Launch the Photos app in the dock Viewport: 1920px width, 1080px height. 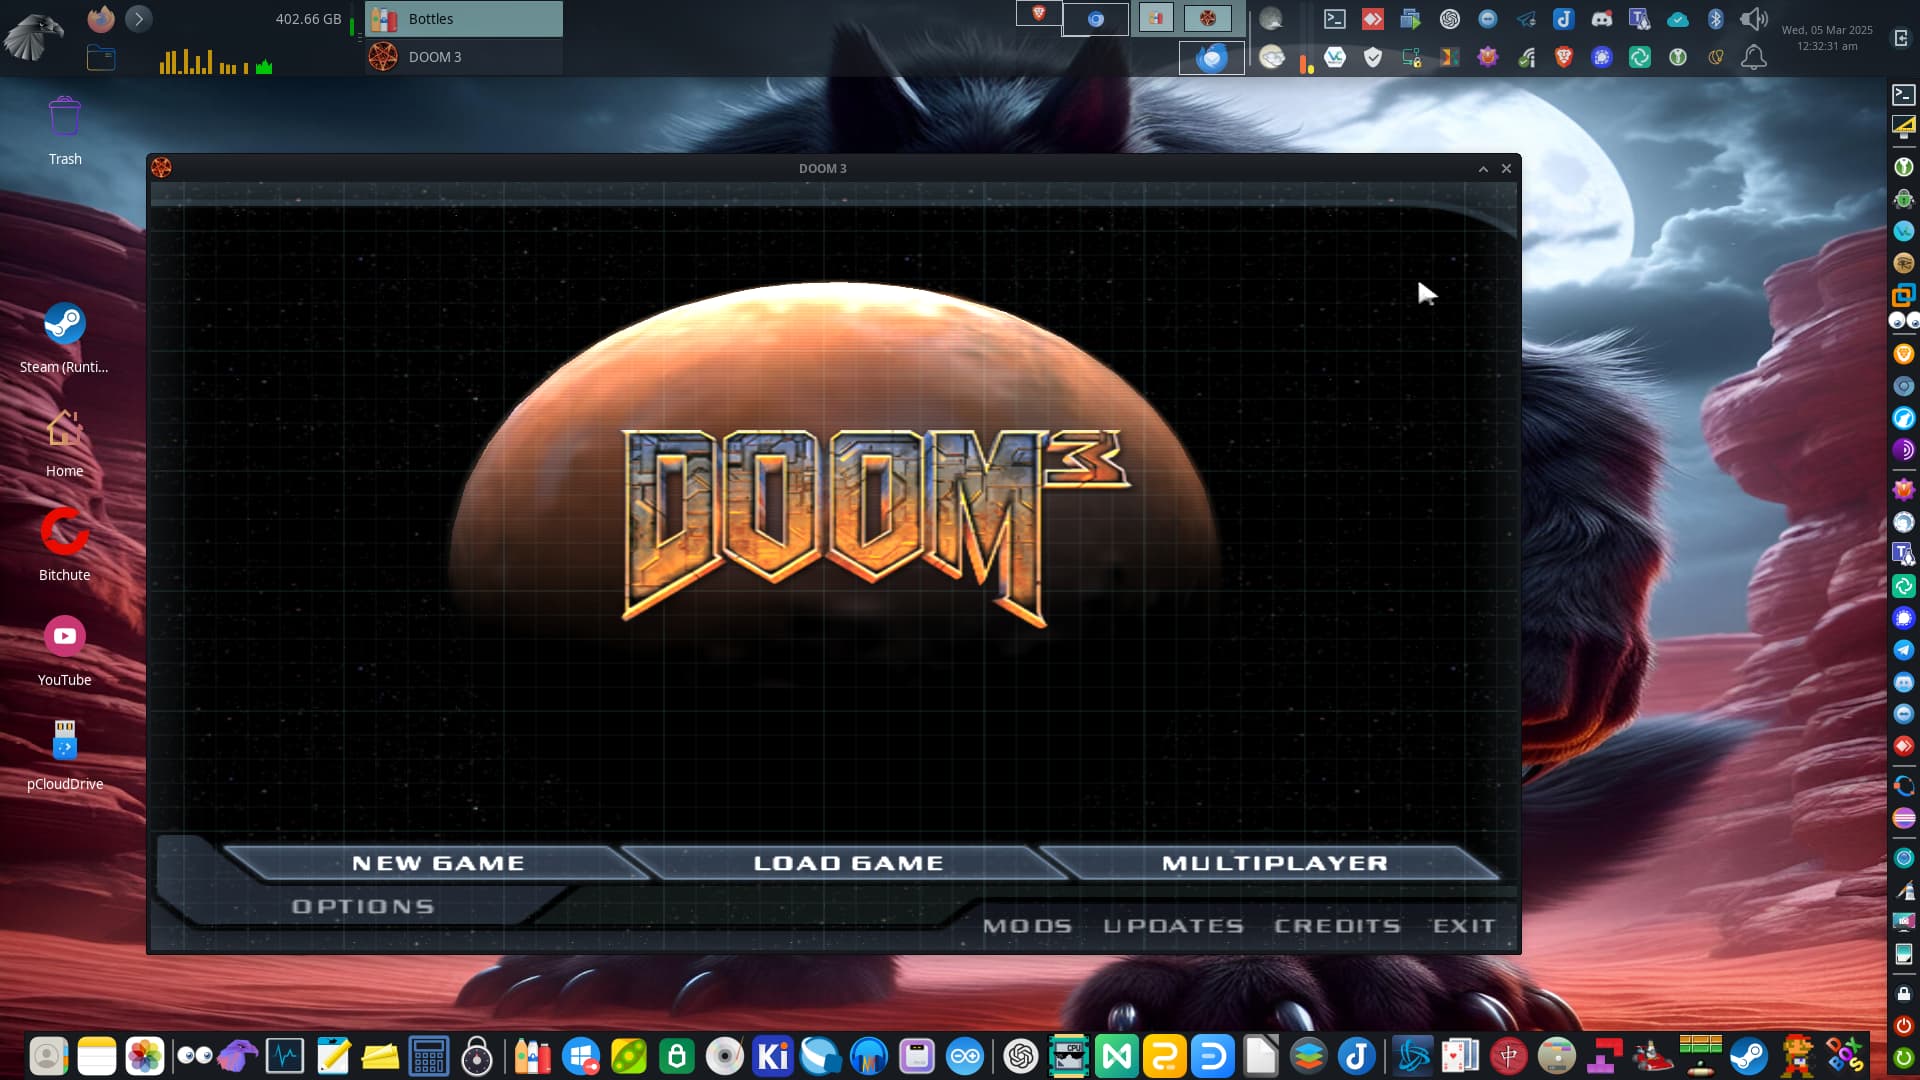coord(145,1056)
